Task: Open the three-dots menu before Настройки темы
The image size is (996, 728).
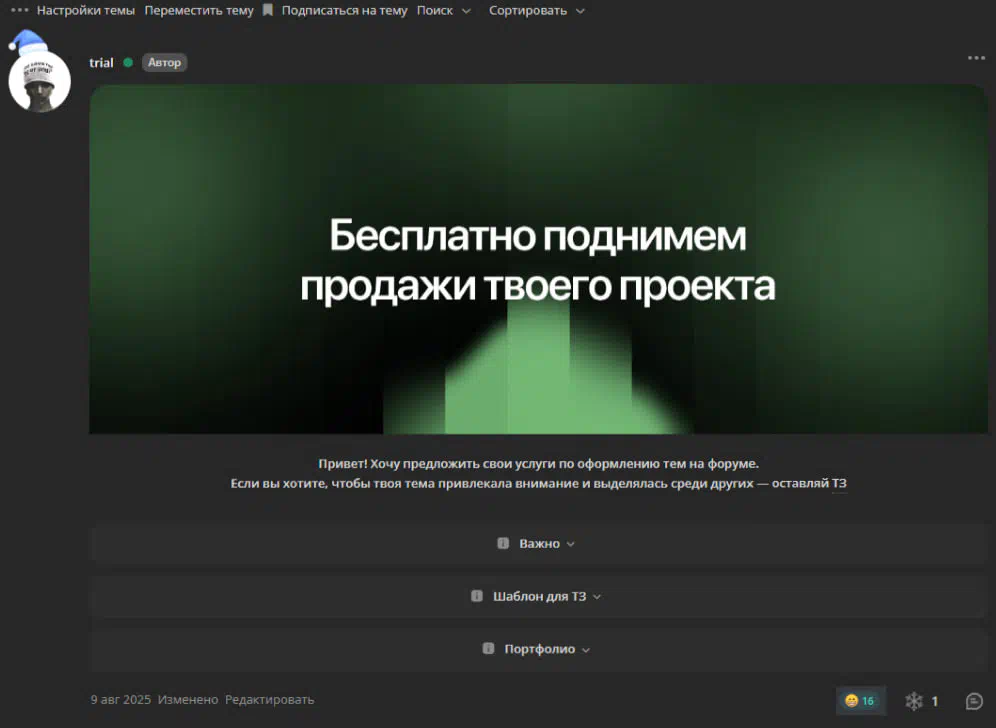Action: tap(19, 10)
